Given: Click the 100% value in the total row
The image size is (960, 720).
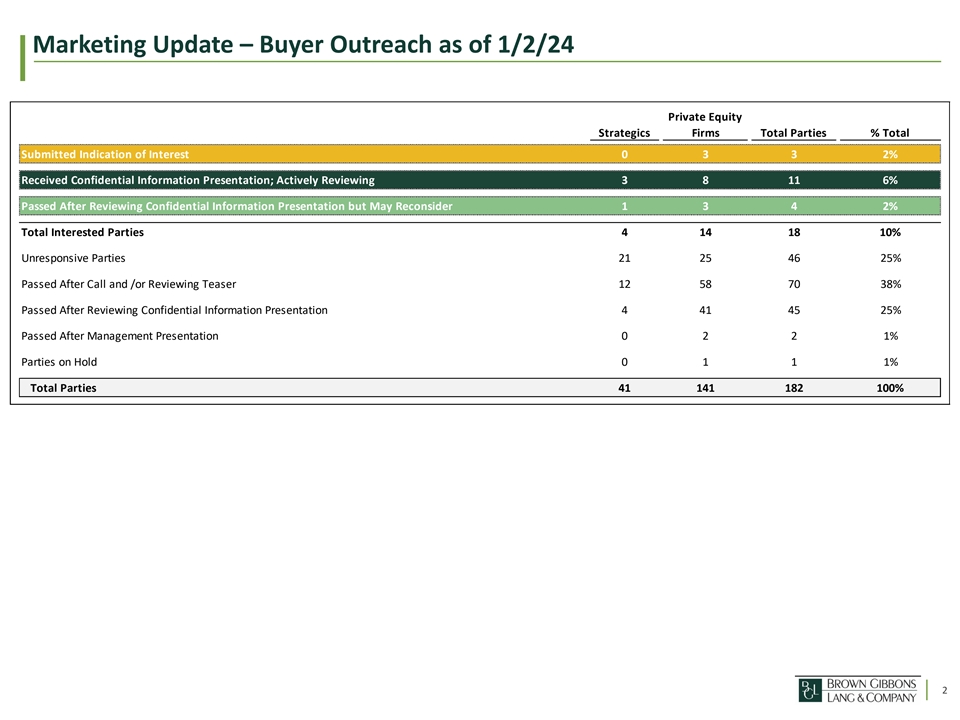Looking at the screenshot, I should click(x=889, y=388).
